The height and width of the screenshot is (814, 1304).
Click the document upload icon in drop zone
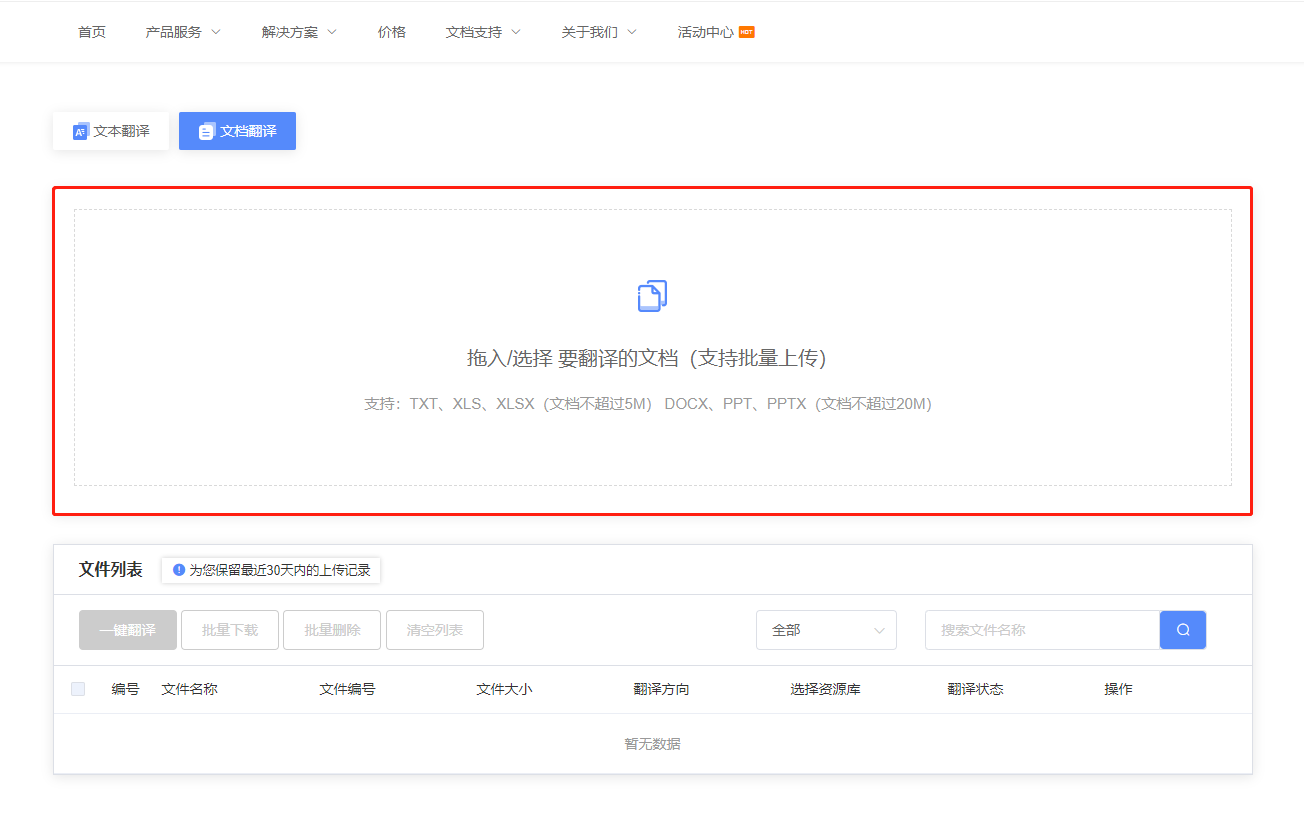click(x=652, y=296)
